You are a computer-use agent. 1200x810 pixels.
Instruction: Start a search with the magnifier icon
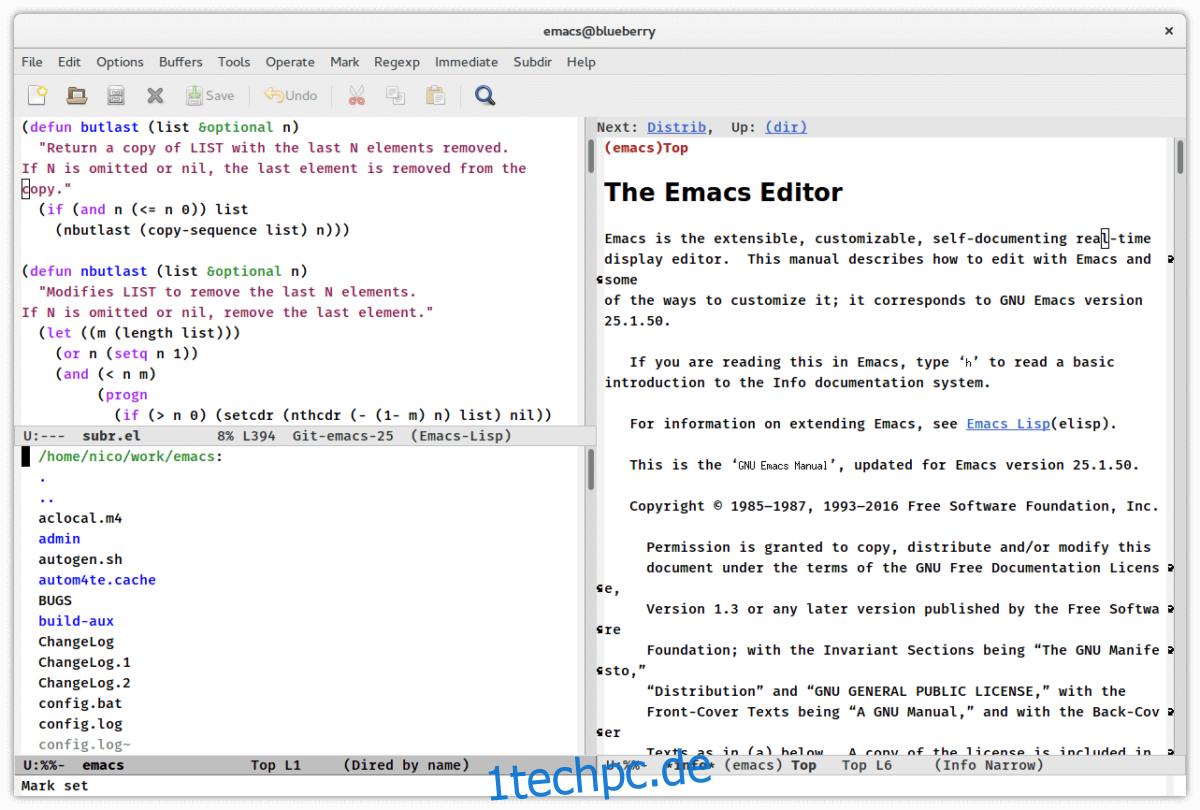pyautogui.click(x=485, y=96)
